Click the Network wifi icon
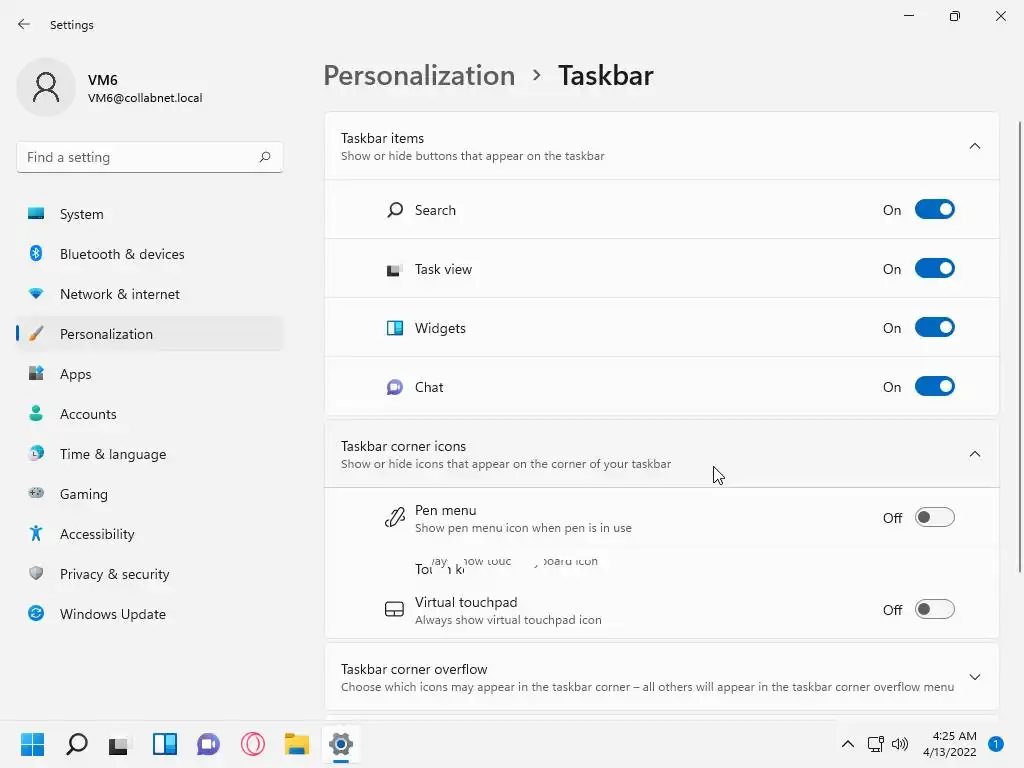Image resolution: width=1024 pixels, height=768 pixels. pos(36,294)
